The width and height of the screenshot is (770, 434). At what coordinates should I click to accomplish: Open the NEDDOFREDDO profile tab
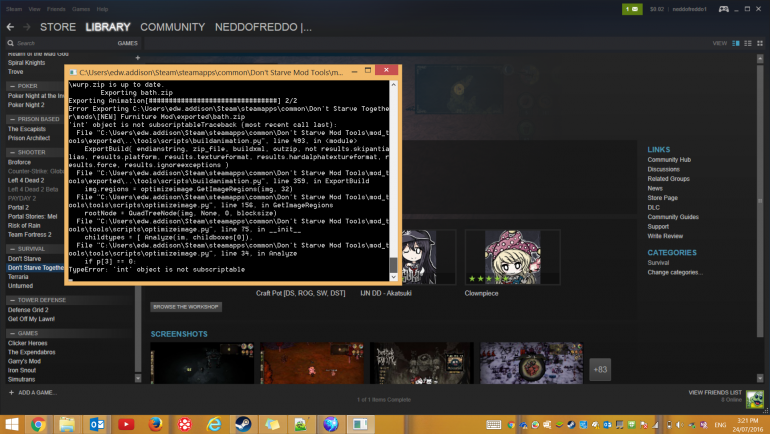pos(263,27)
